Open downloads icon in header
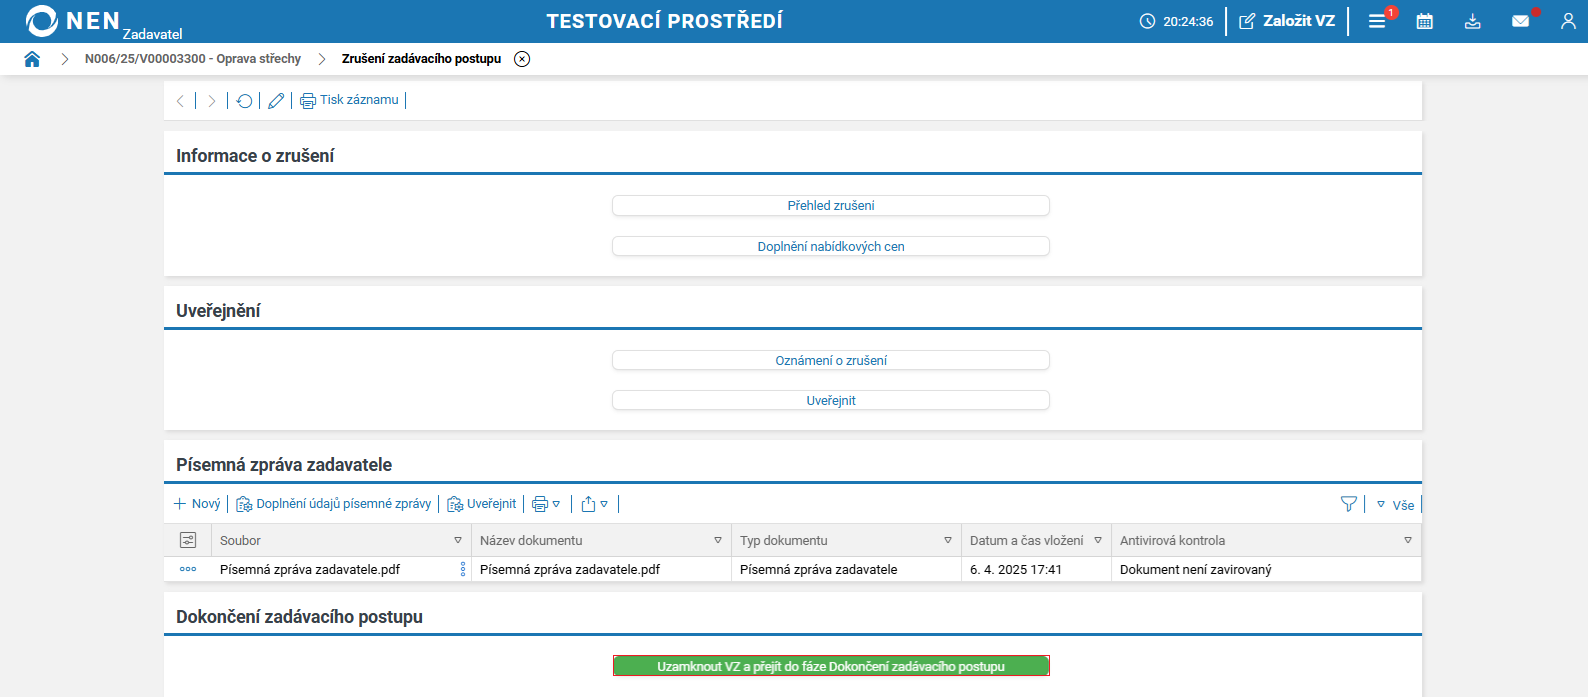The width and height of the screenshot is (1588, 697). coord(1473,21)
